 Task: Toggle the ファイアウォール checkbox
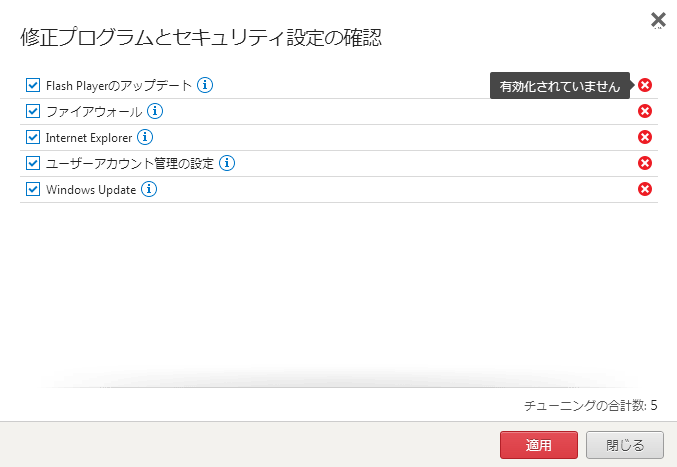33,111
